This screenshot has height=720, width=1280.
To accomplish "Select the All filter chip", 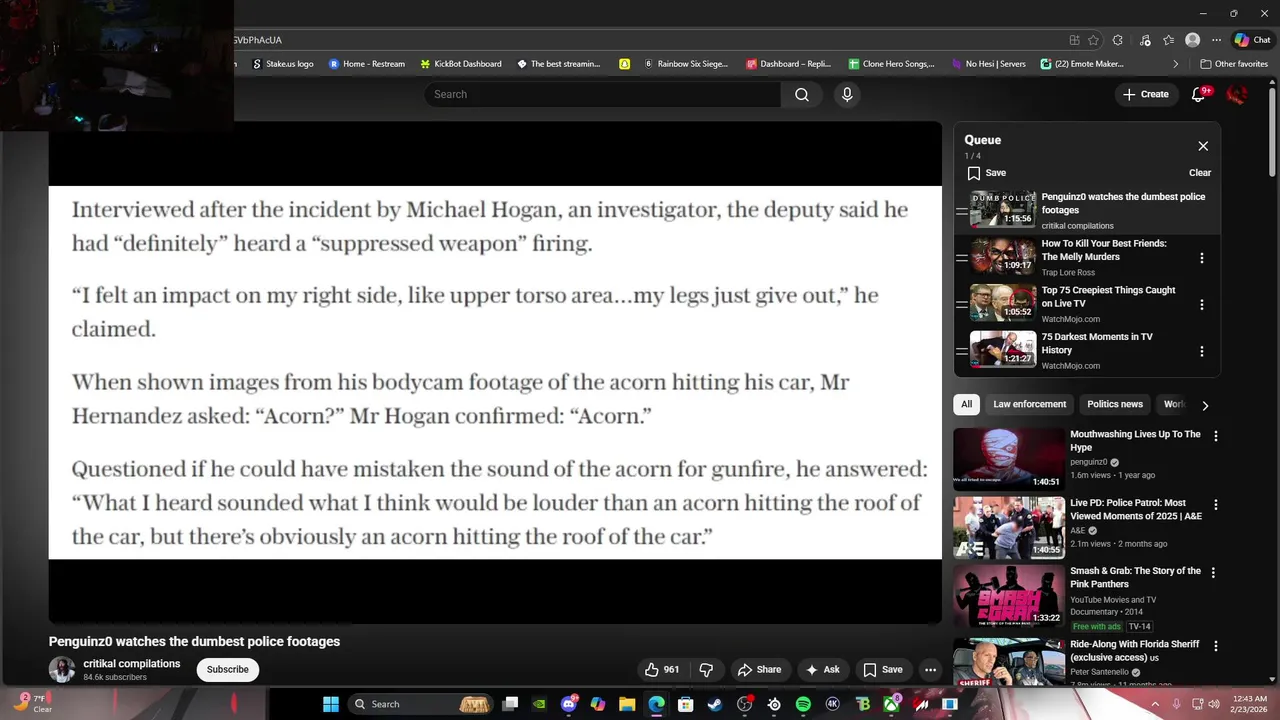I will (966, 404).
